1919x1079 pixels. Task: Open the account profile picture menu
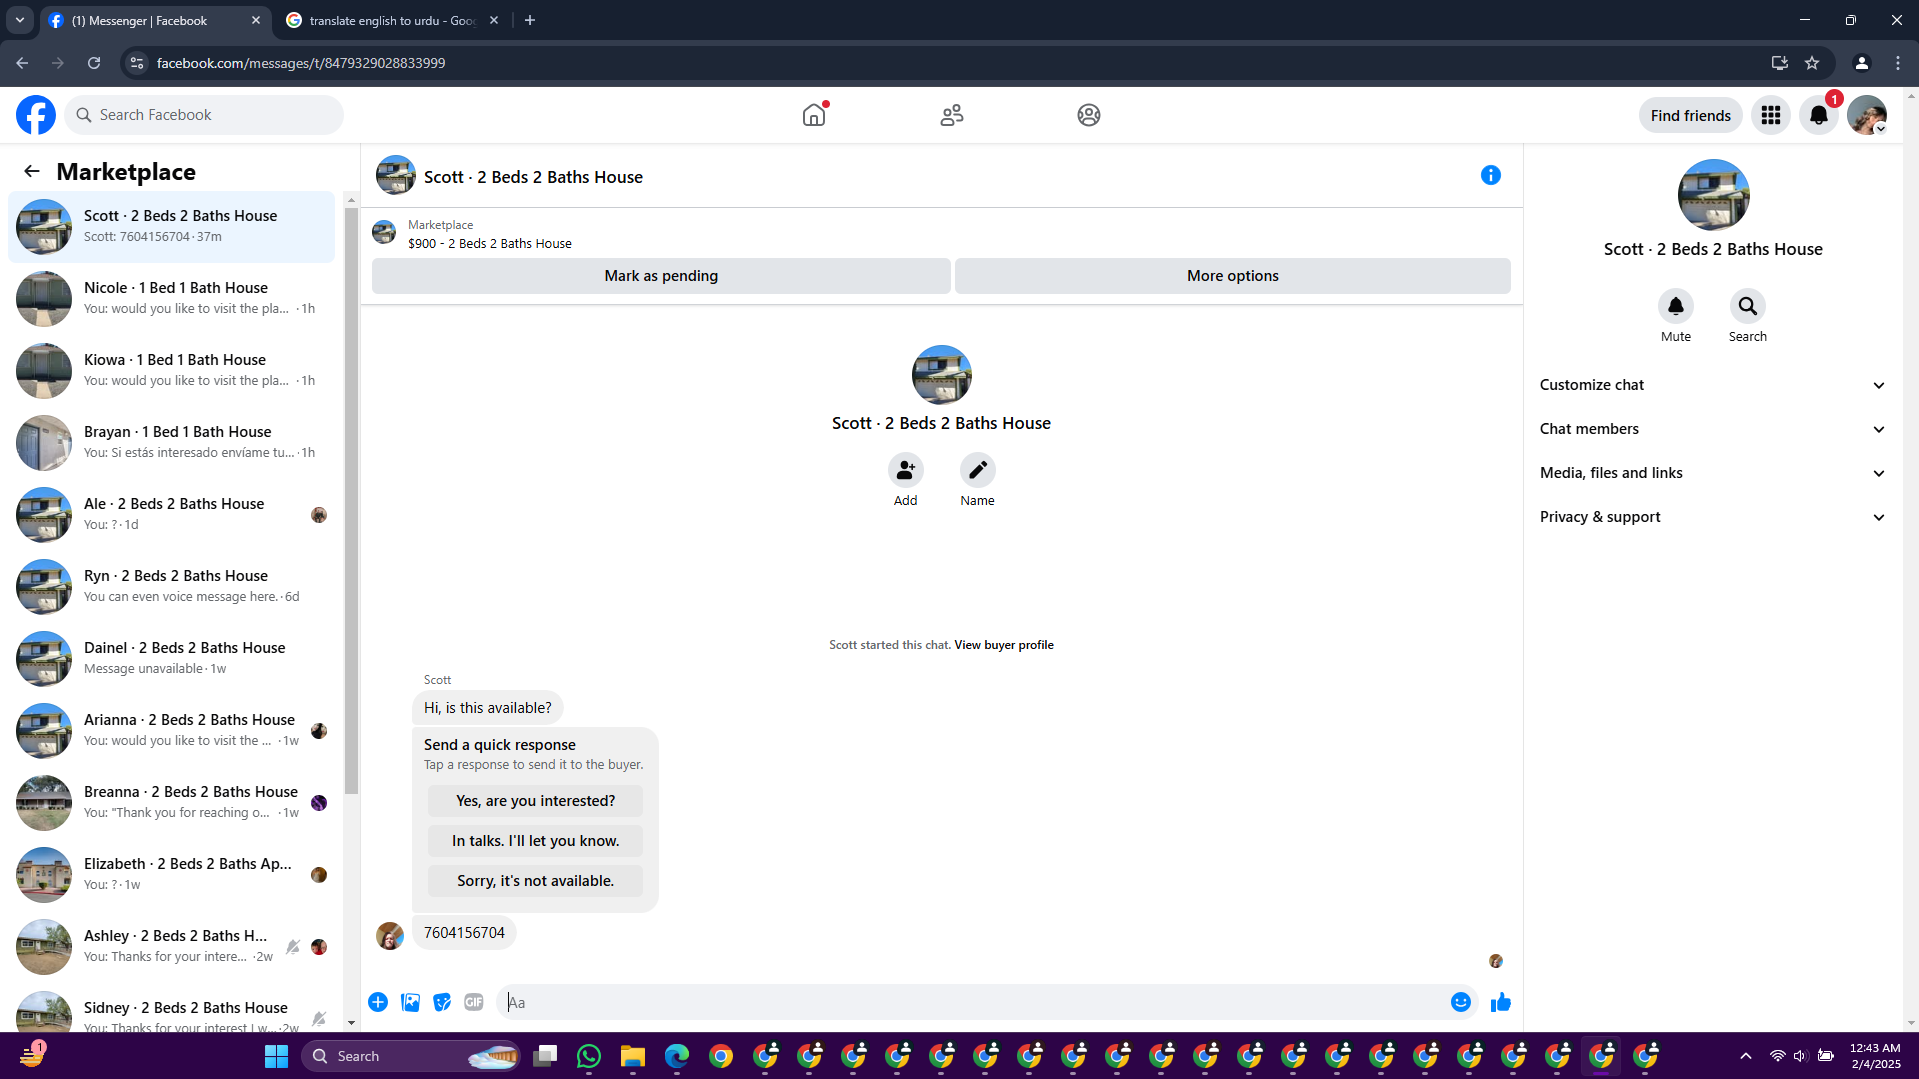click(1867, 115)
